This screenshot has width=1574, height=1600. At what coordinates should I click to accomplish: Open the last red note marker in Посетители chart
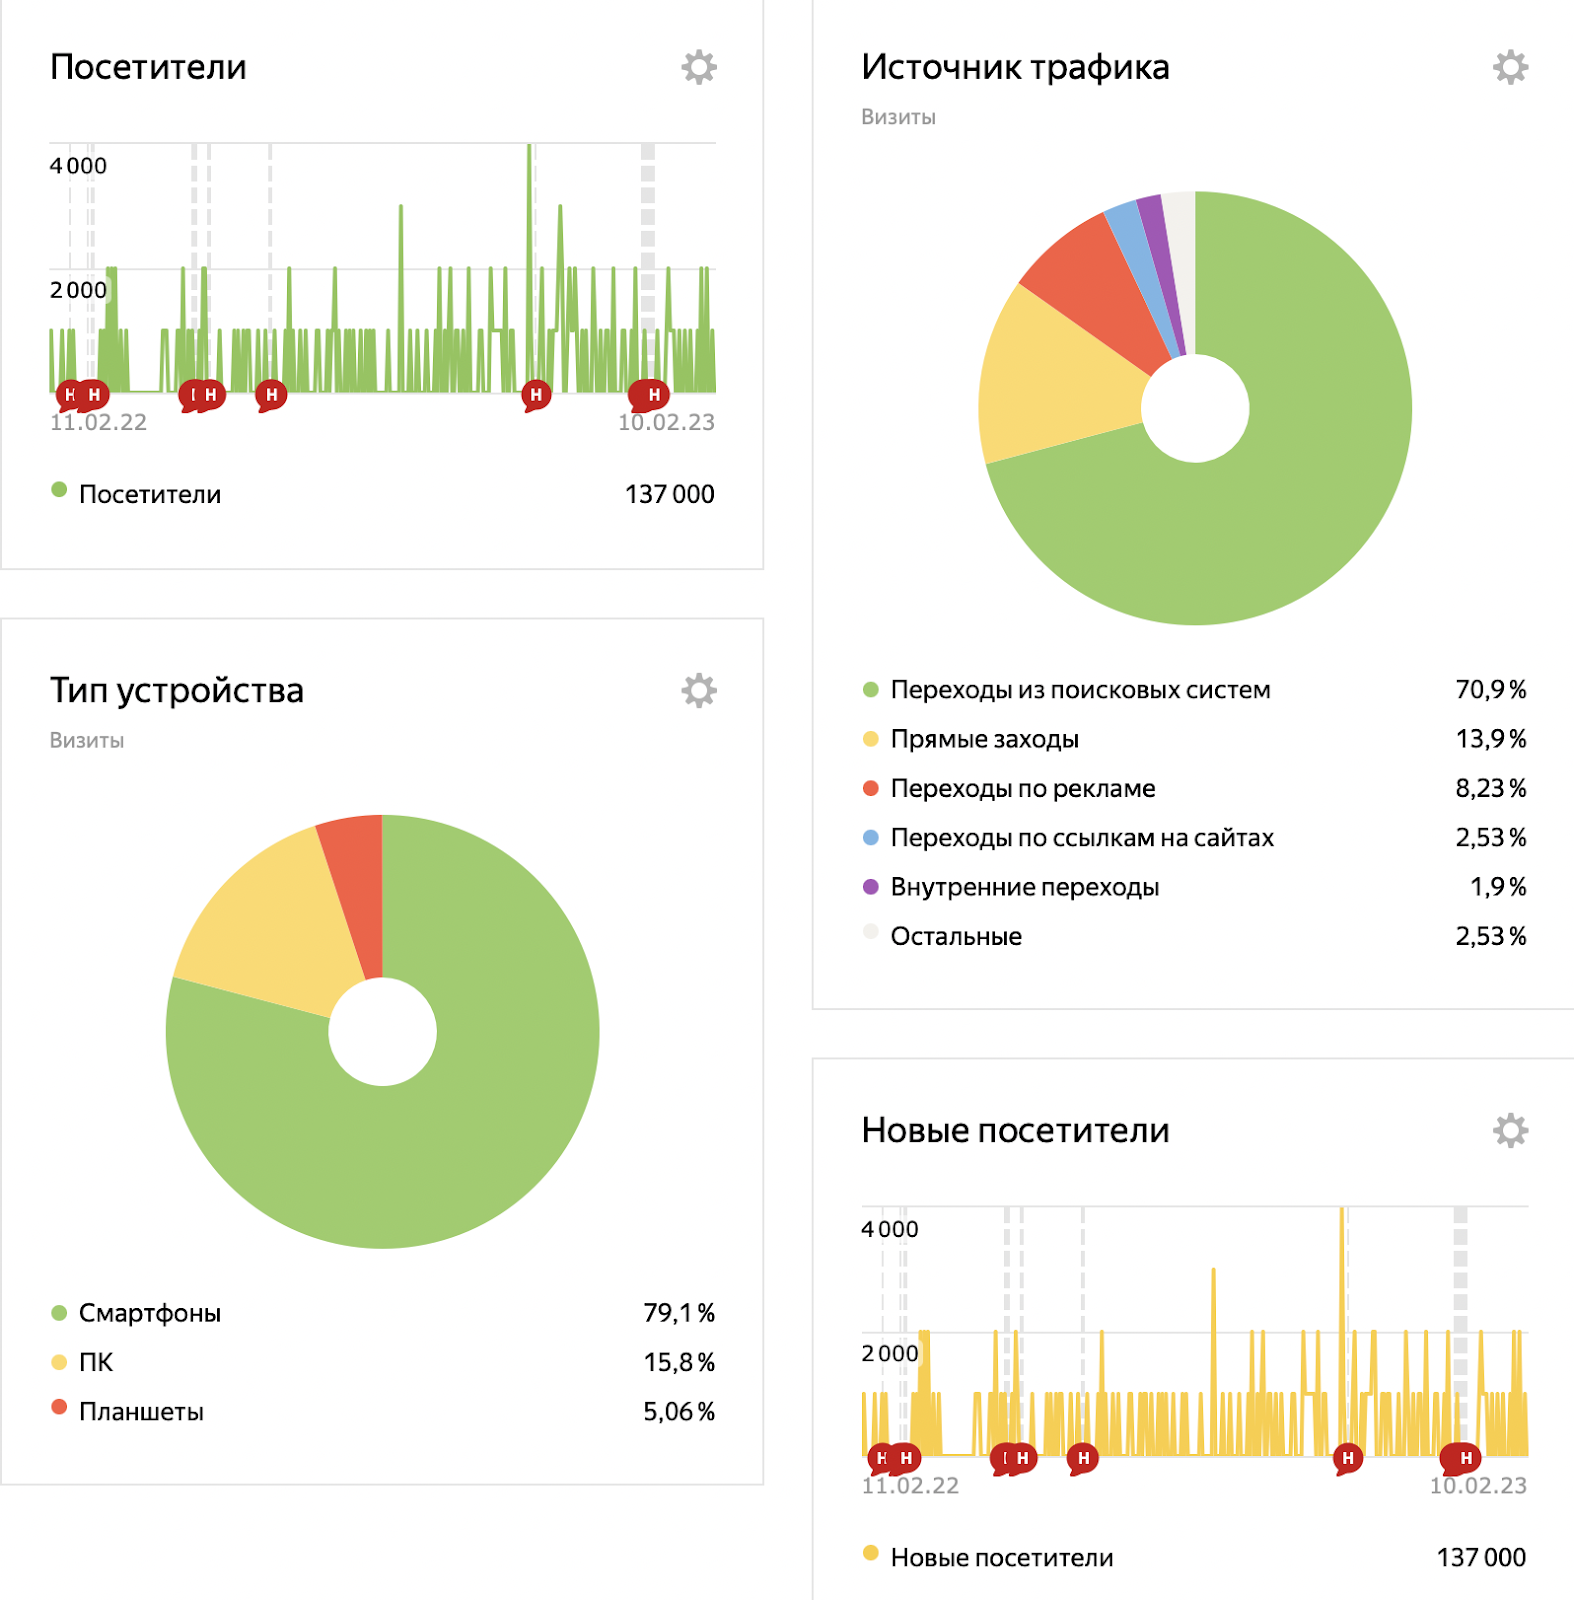(x=653, y=395)
